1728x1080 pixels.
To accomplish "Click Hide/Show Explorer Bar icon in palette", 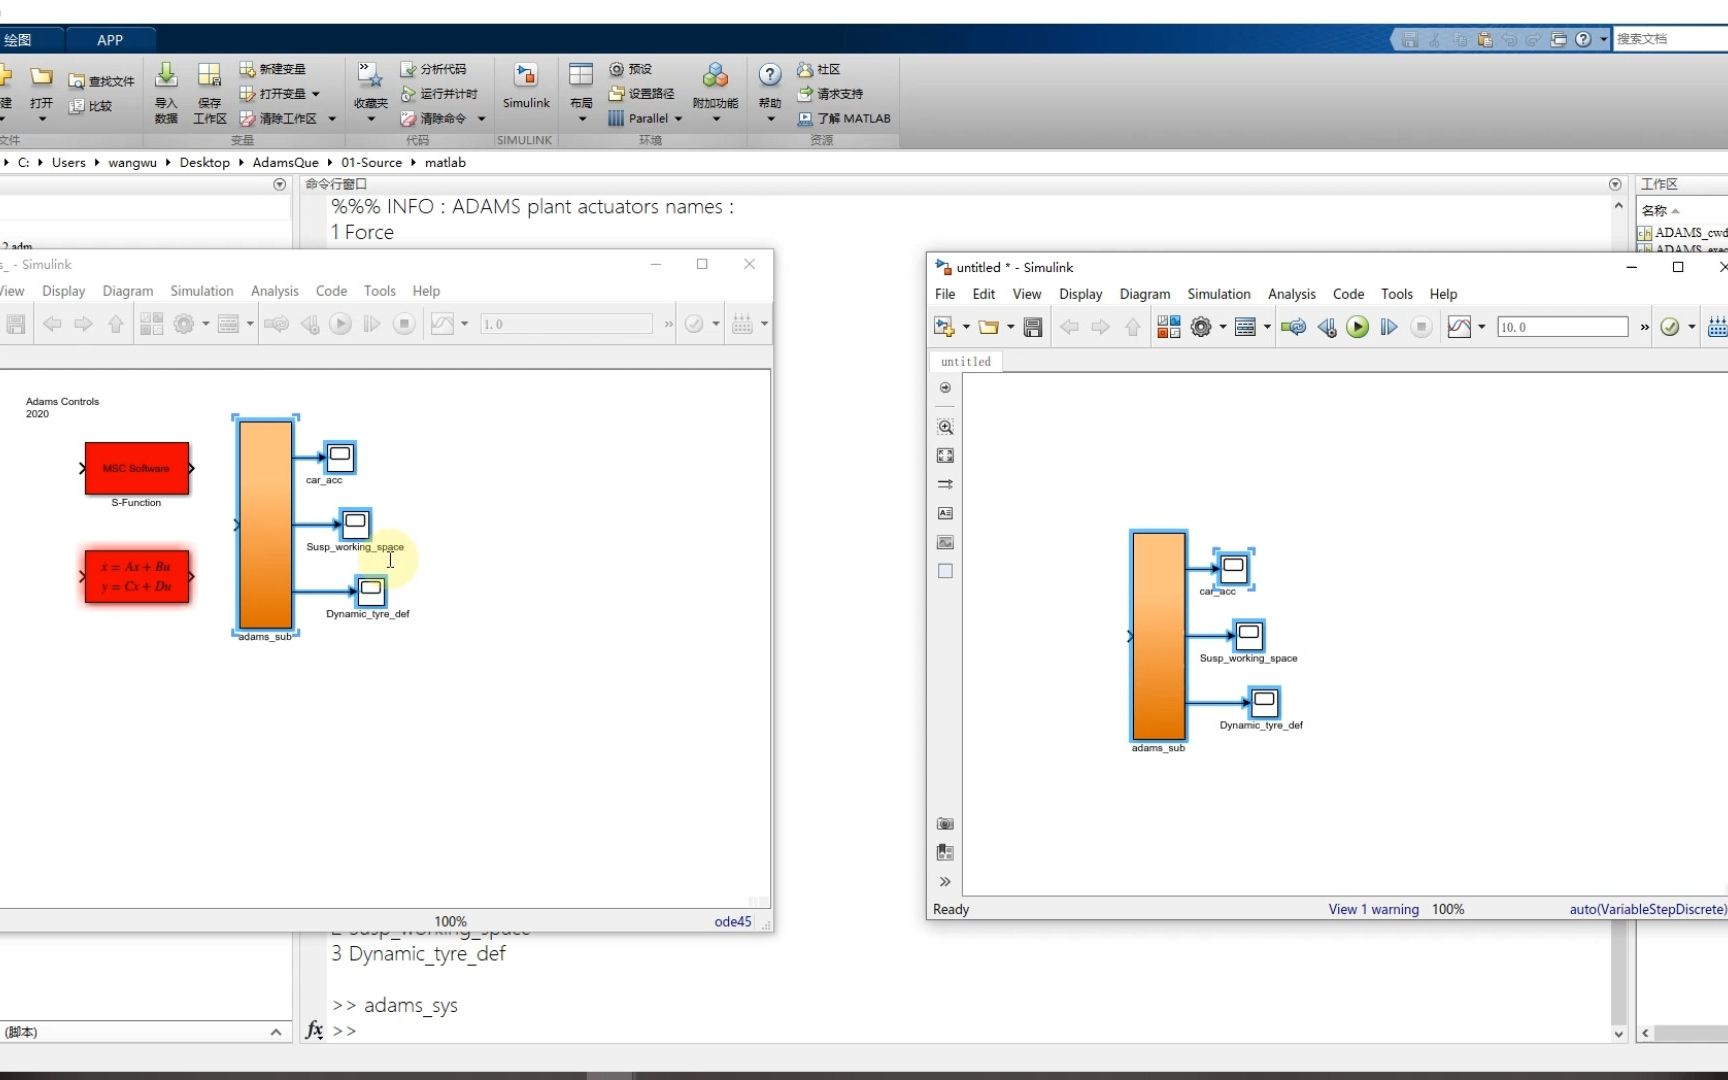I will click(945, 388).
